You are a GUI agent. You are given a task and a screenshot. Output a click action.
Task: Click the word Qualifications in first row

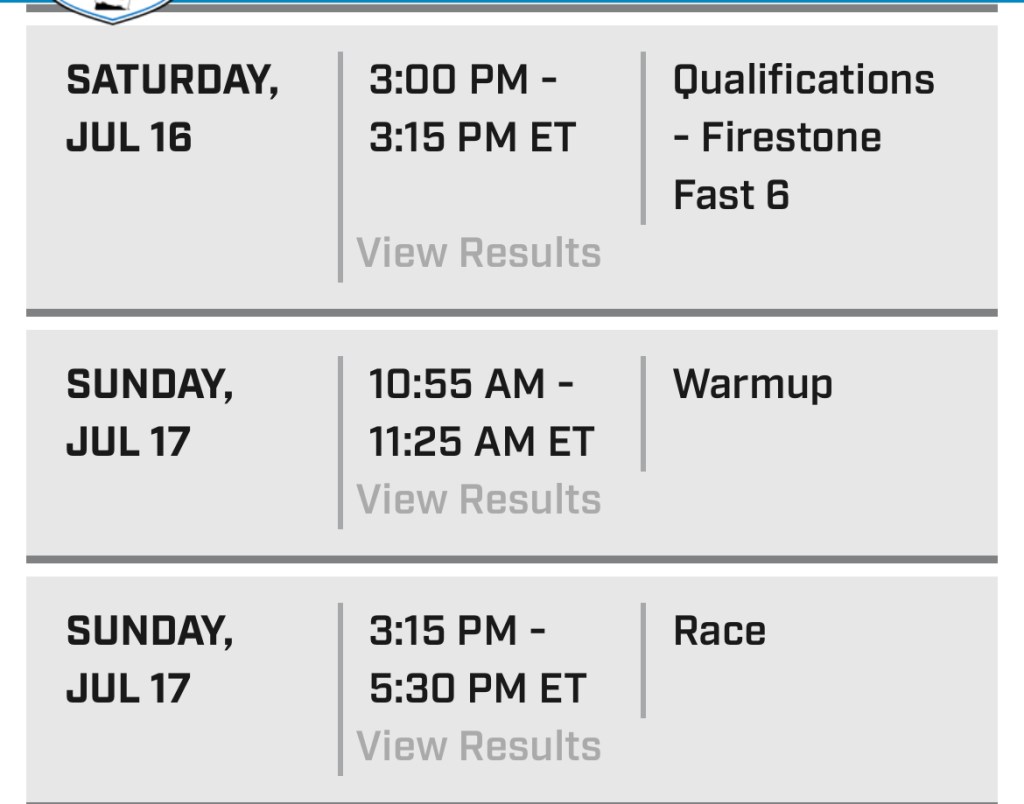pos(803,80)
